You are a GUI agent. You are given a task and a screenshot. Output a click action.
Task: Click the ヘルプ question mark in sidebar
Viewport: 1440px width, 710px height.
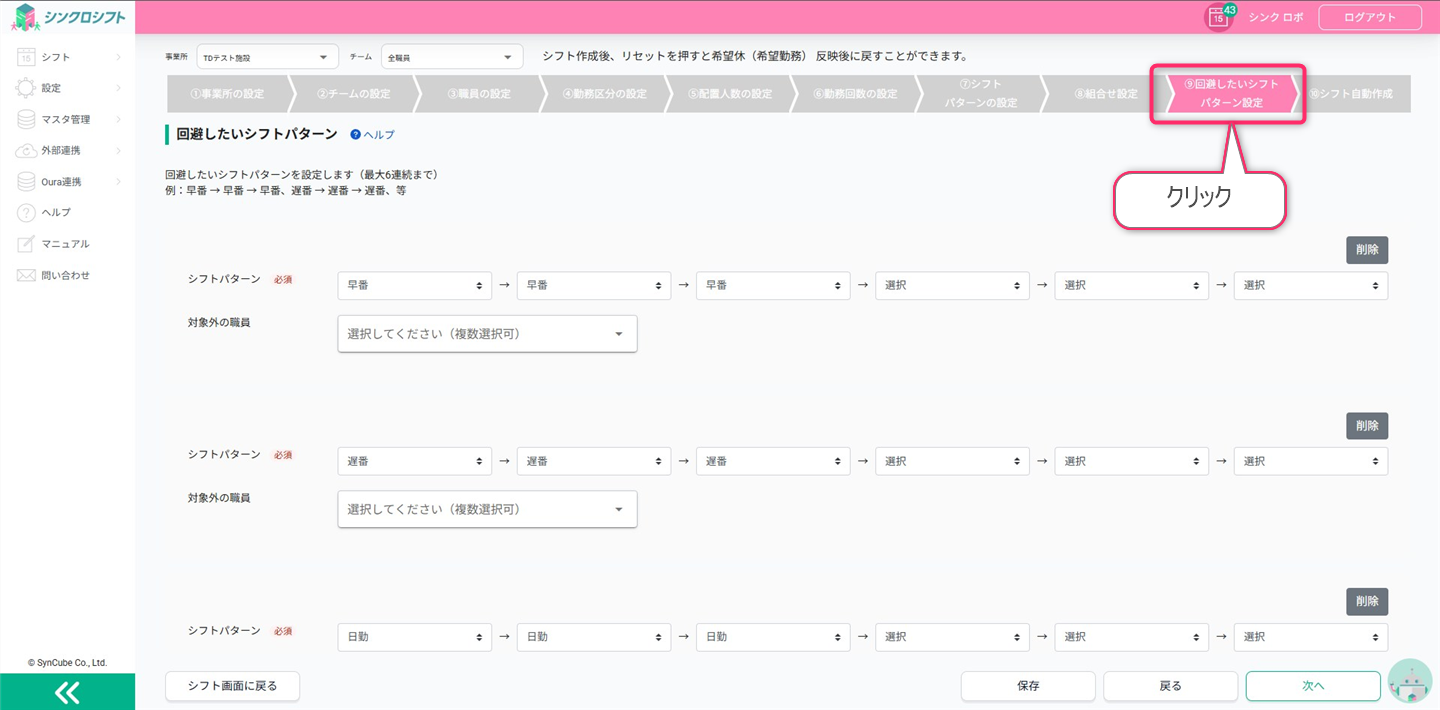[55, 212]
